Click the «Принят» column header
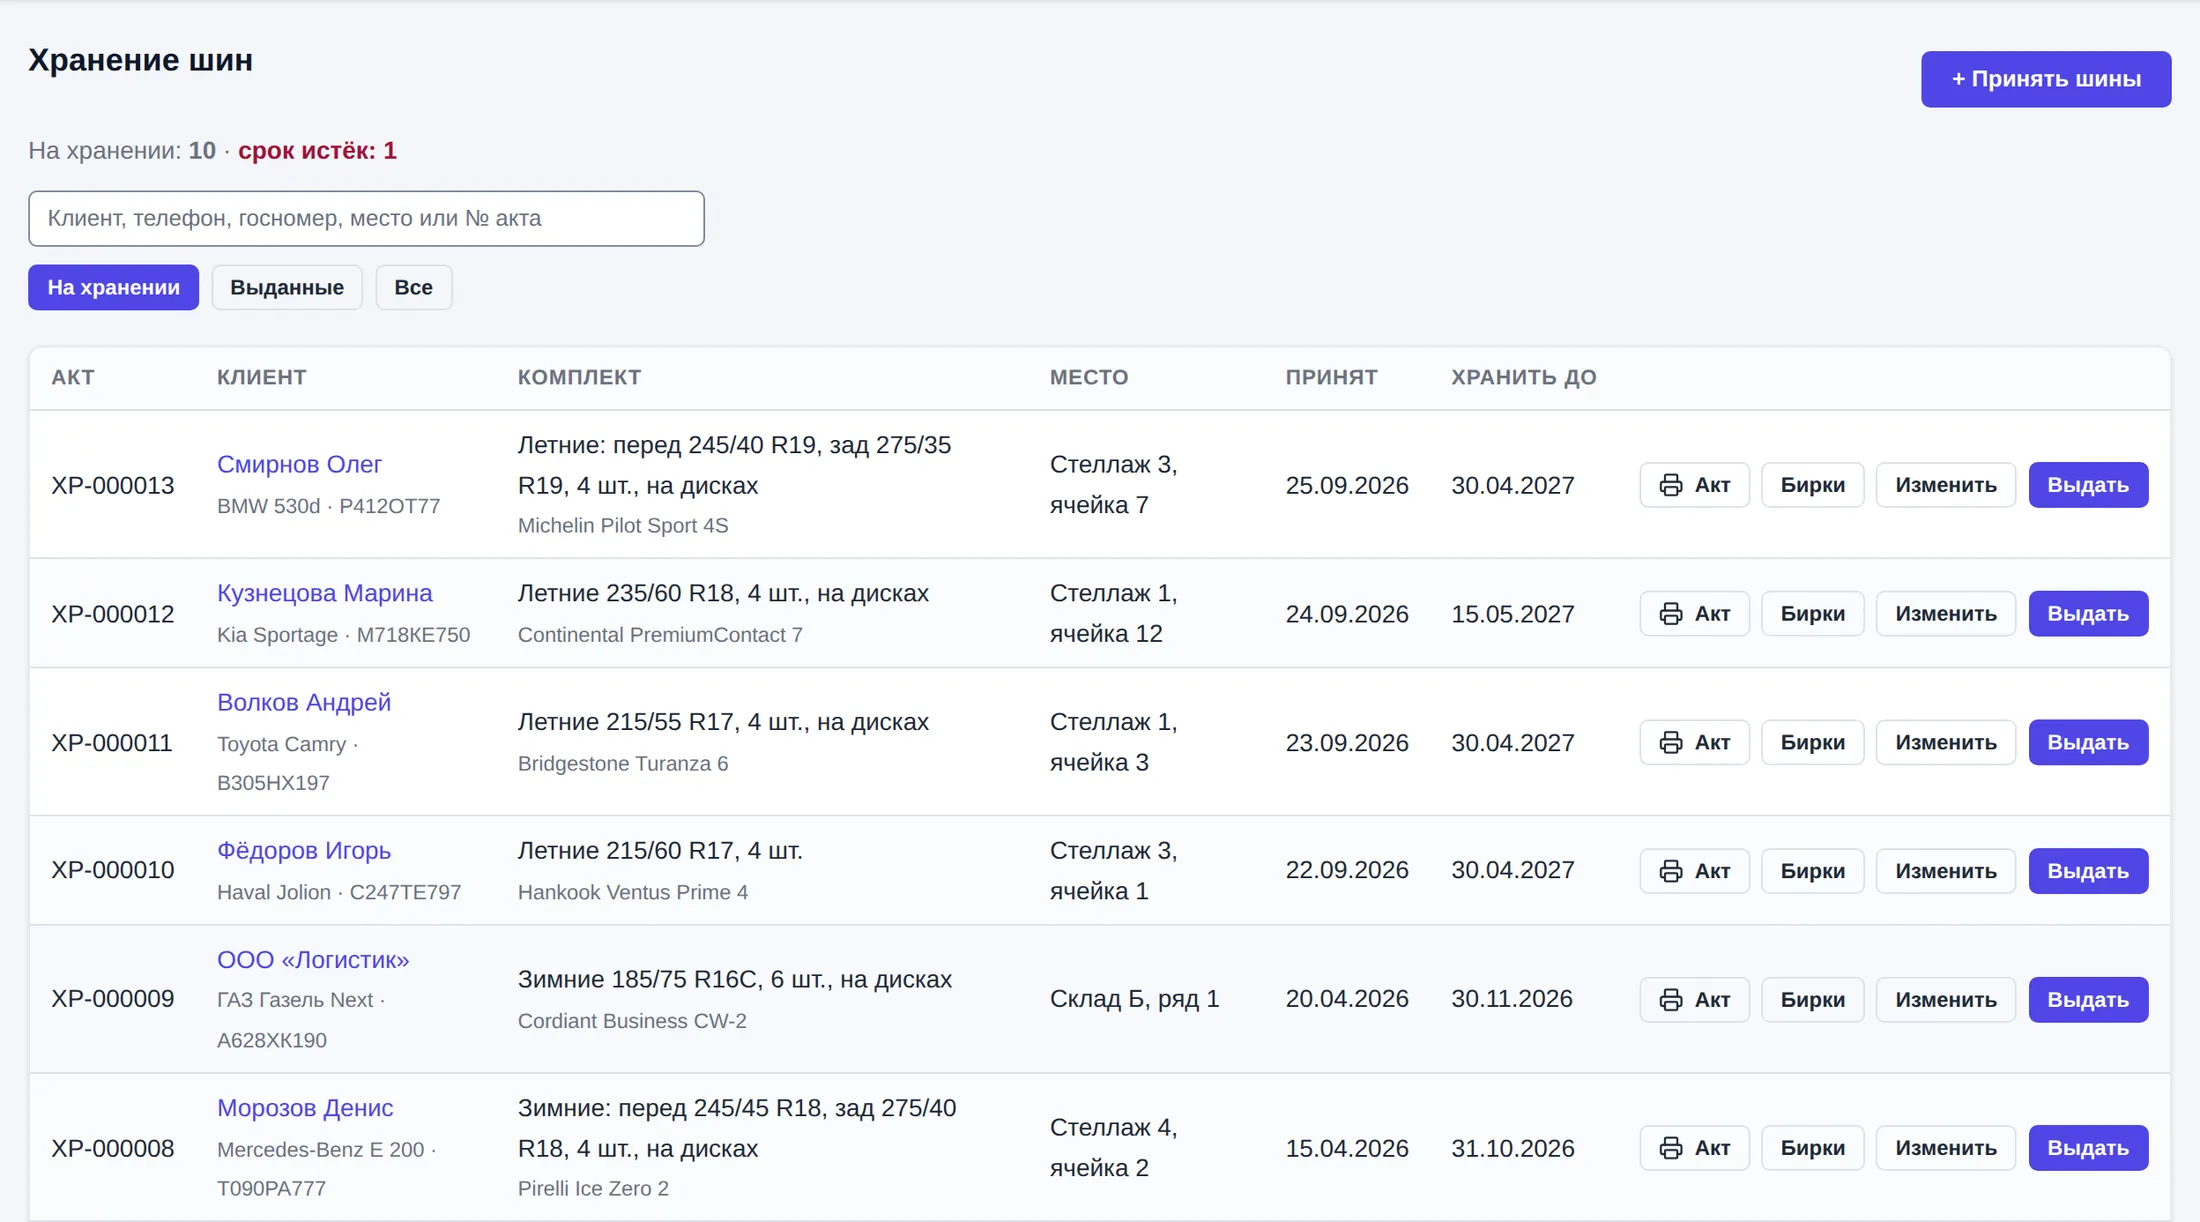 (1331, 378)
